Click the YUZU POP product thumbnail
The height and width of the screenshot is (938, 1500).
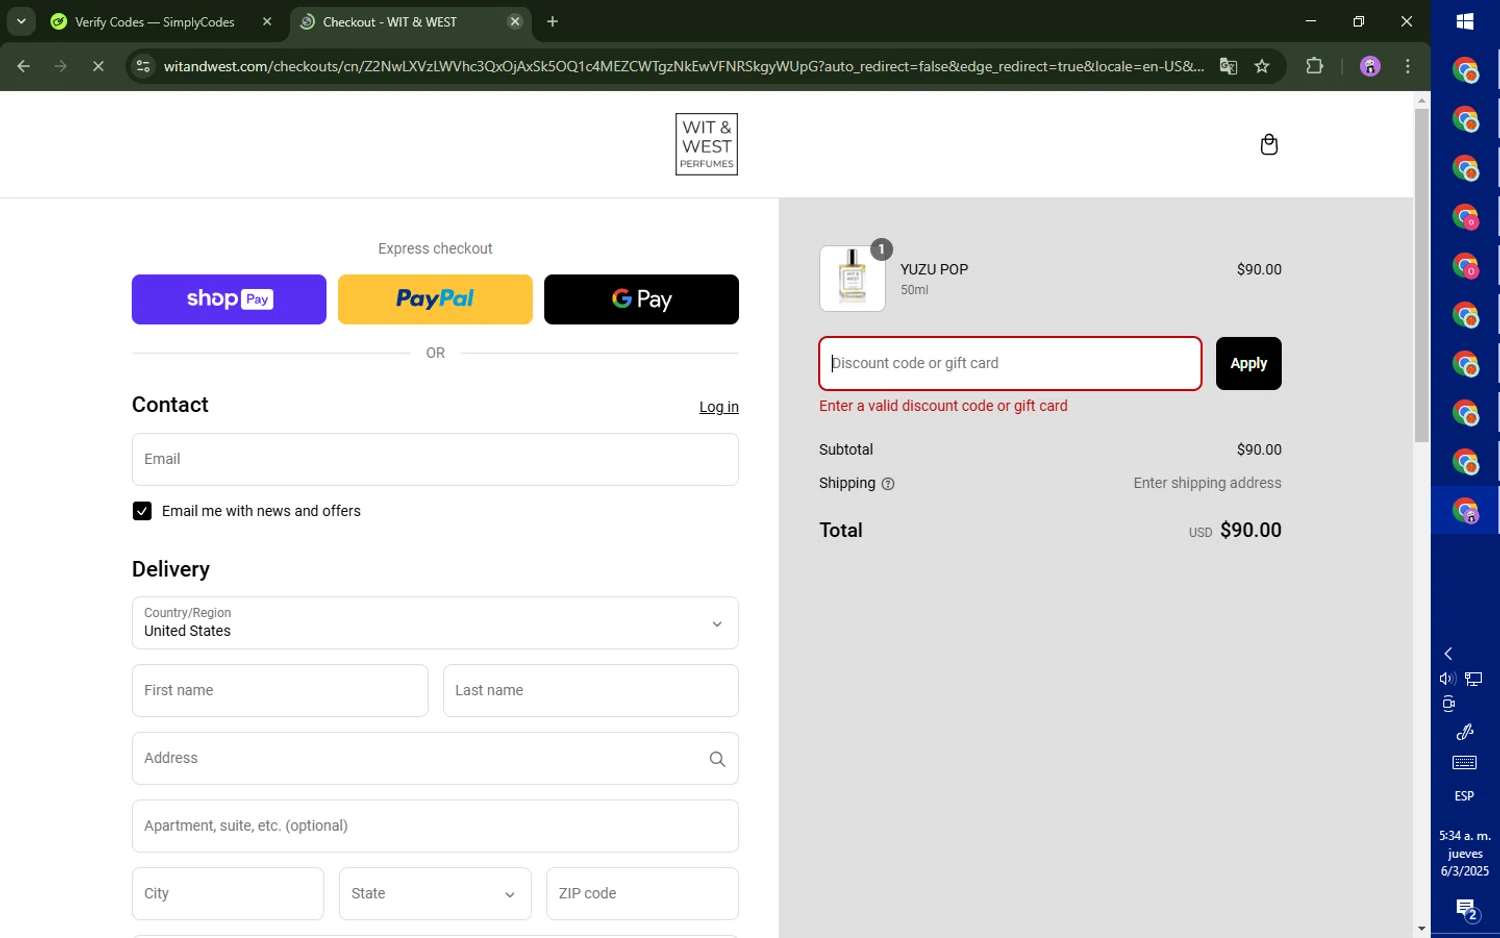[x=852, y=279]
